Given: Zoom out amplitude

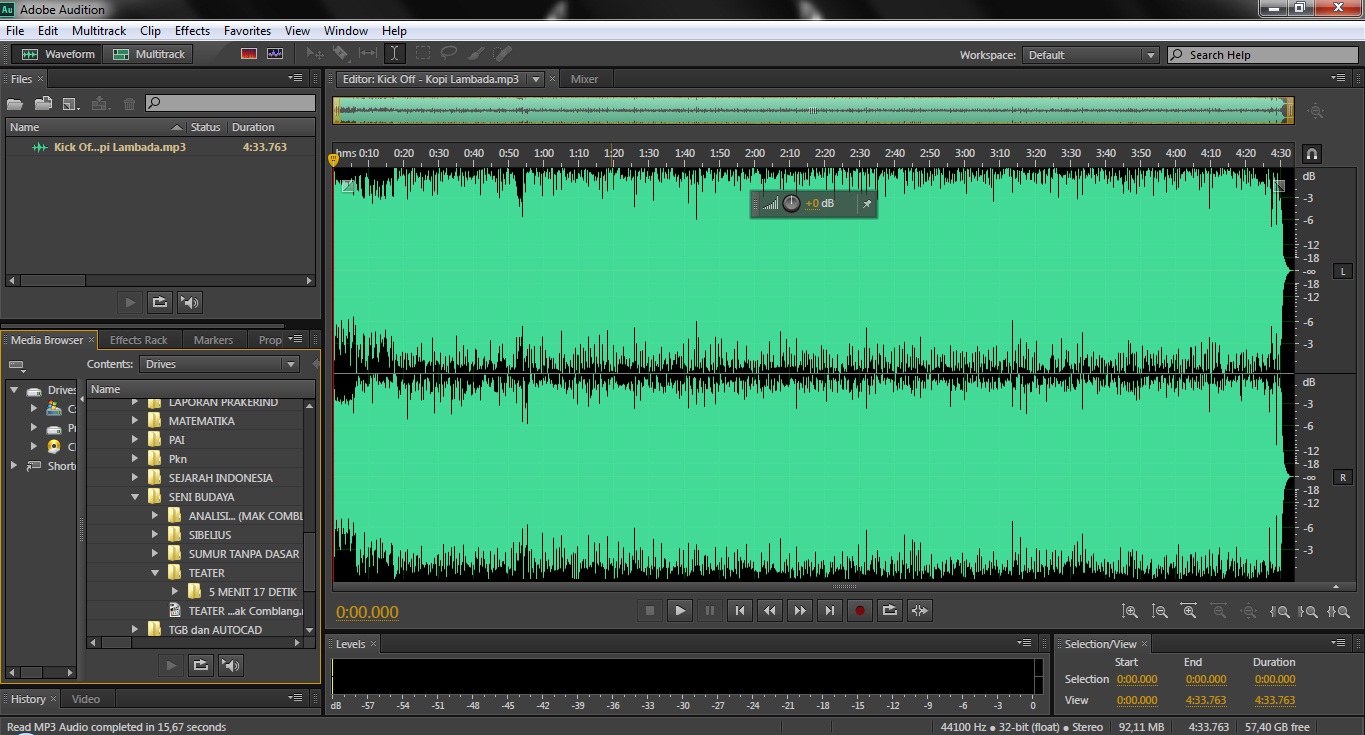Looking at the screenshot, I should [1160, 611].
